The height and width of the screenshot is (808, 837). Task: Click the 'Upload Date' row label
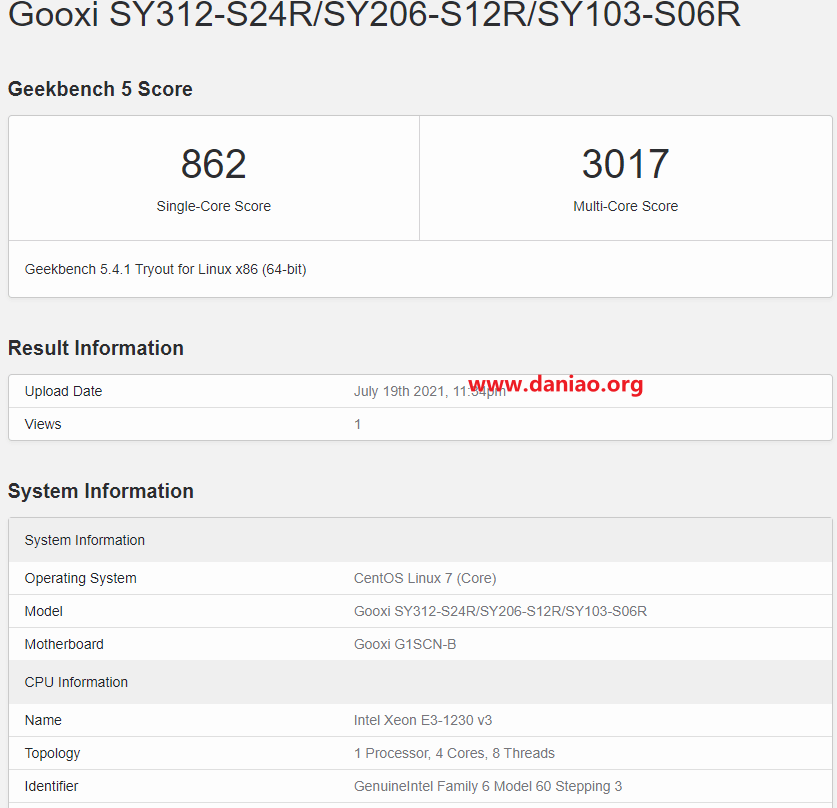[64, 391]
